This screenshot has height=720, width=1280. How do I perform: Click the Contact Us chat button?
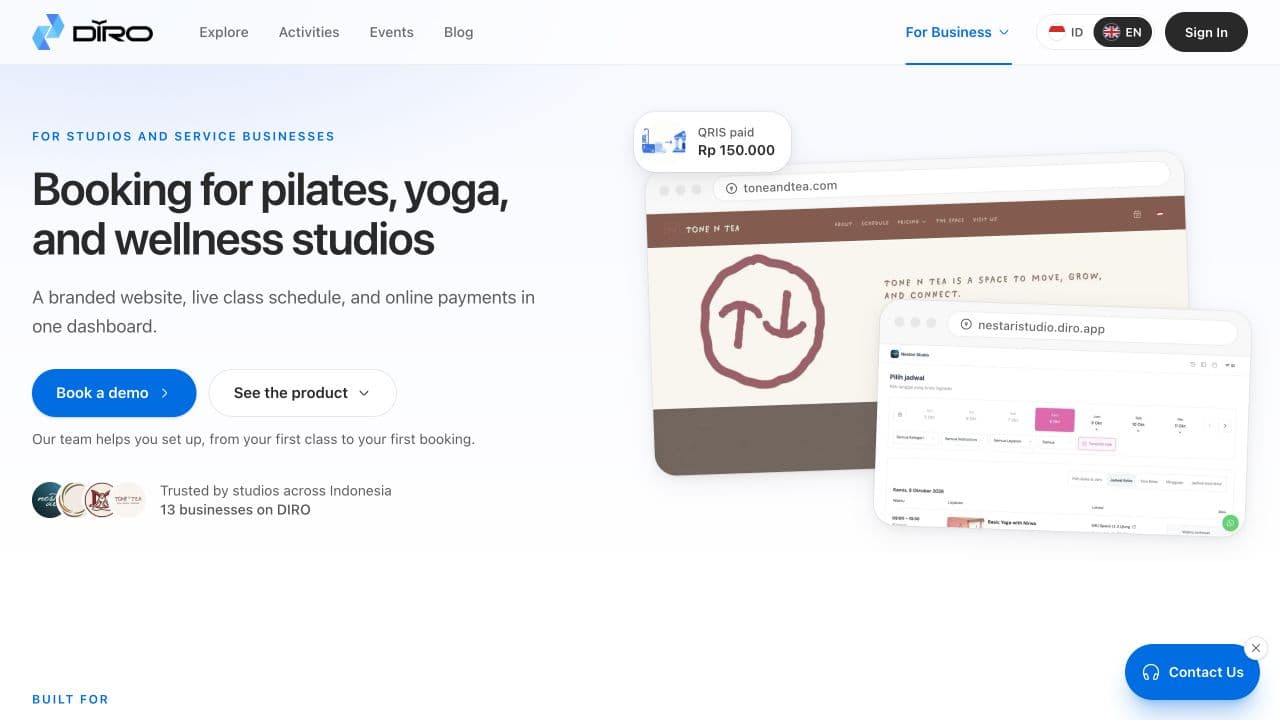pos(1192,672)
